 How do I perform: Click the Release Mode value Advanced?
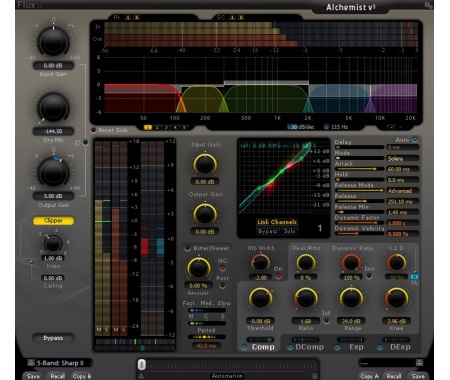(x=402, y=191)
